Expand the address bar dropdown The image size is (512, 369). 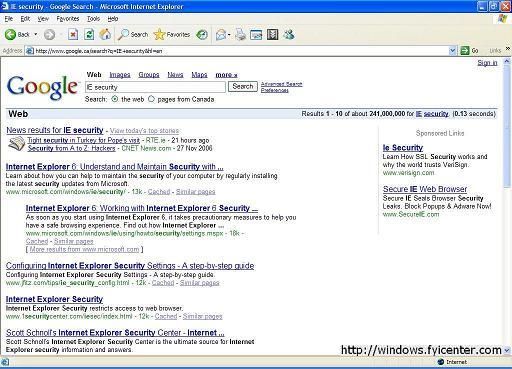[x=452, y=51]
